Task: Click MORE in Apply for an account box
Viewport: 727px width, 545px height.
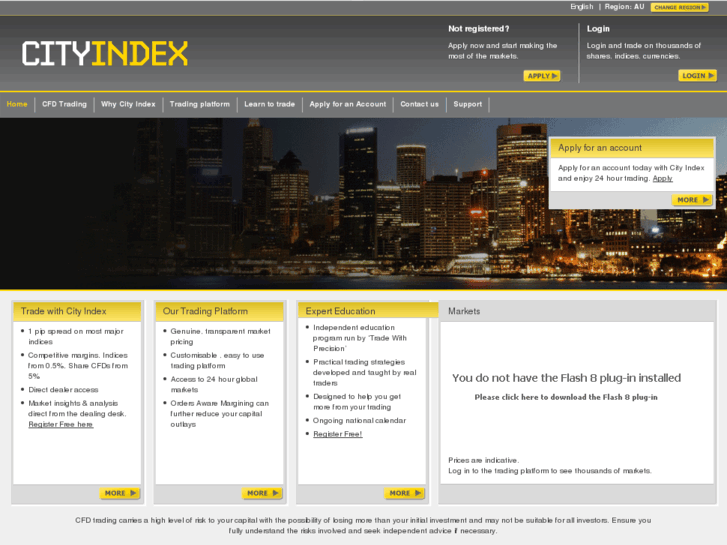Action: click(692, 199)
